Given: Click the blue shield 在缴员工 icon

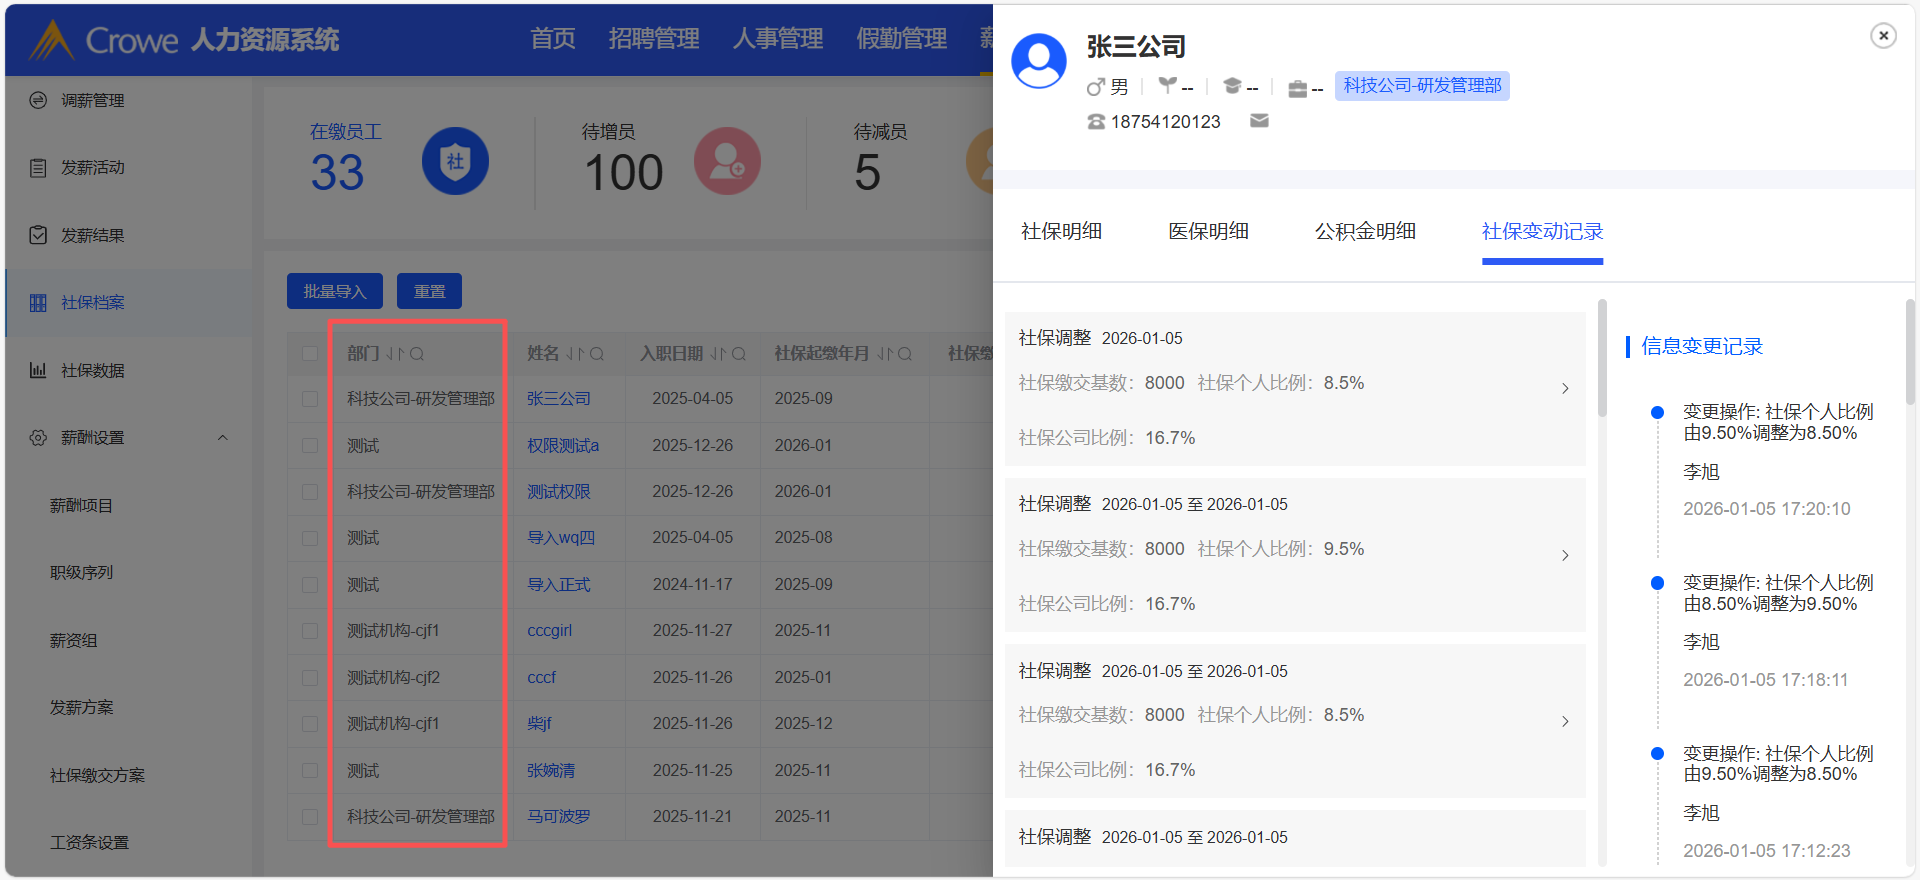Looking at the screenshot, I should pyautogui.click(x=455, y=161).
